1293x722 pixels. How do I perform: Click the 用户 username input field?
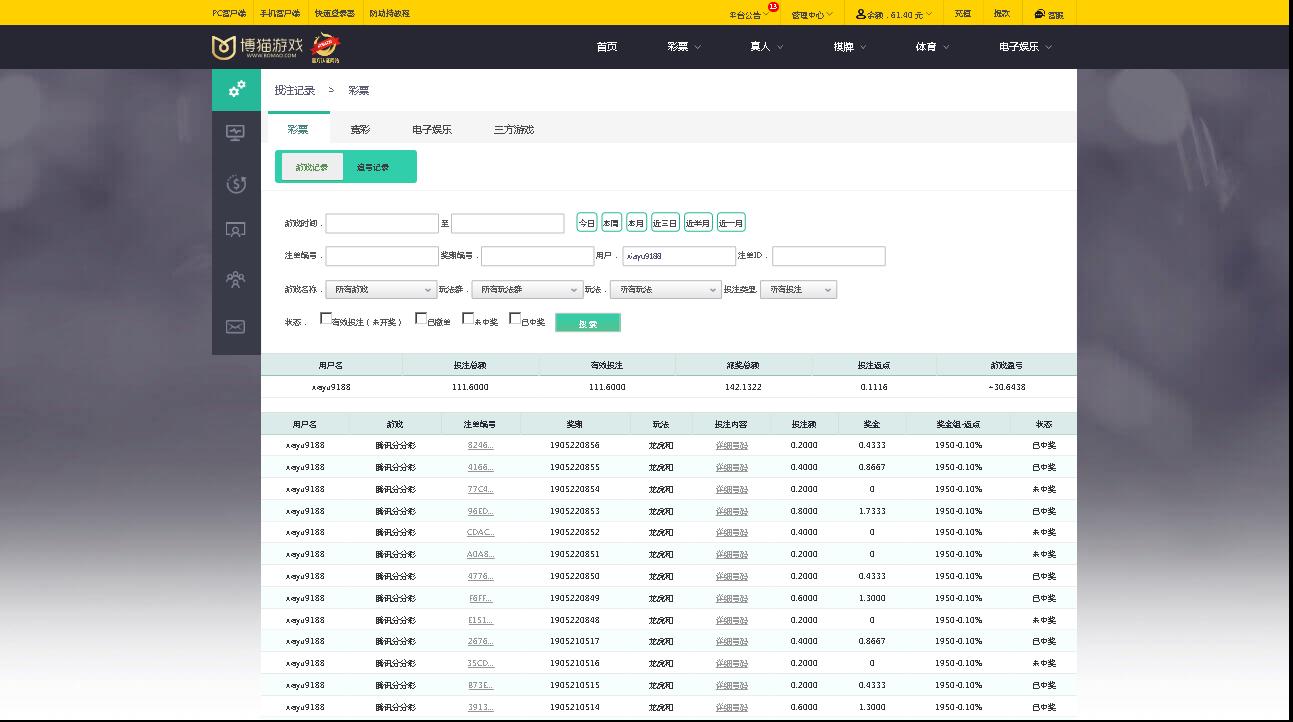click(x=679, y=256)
